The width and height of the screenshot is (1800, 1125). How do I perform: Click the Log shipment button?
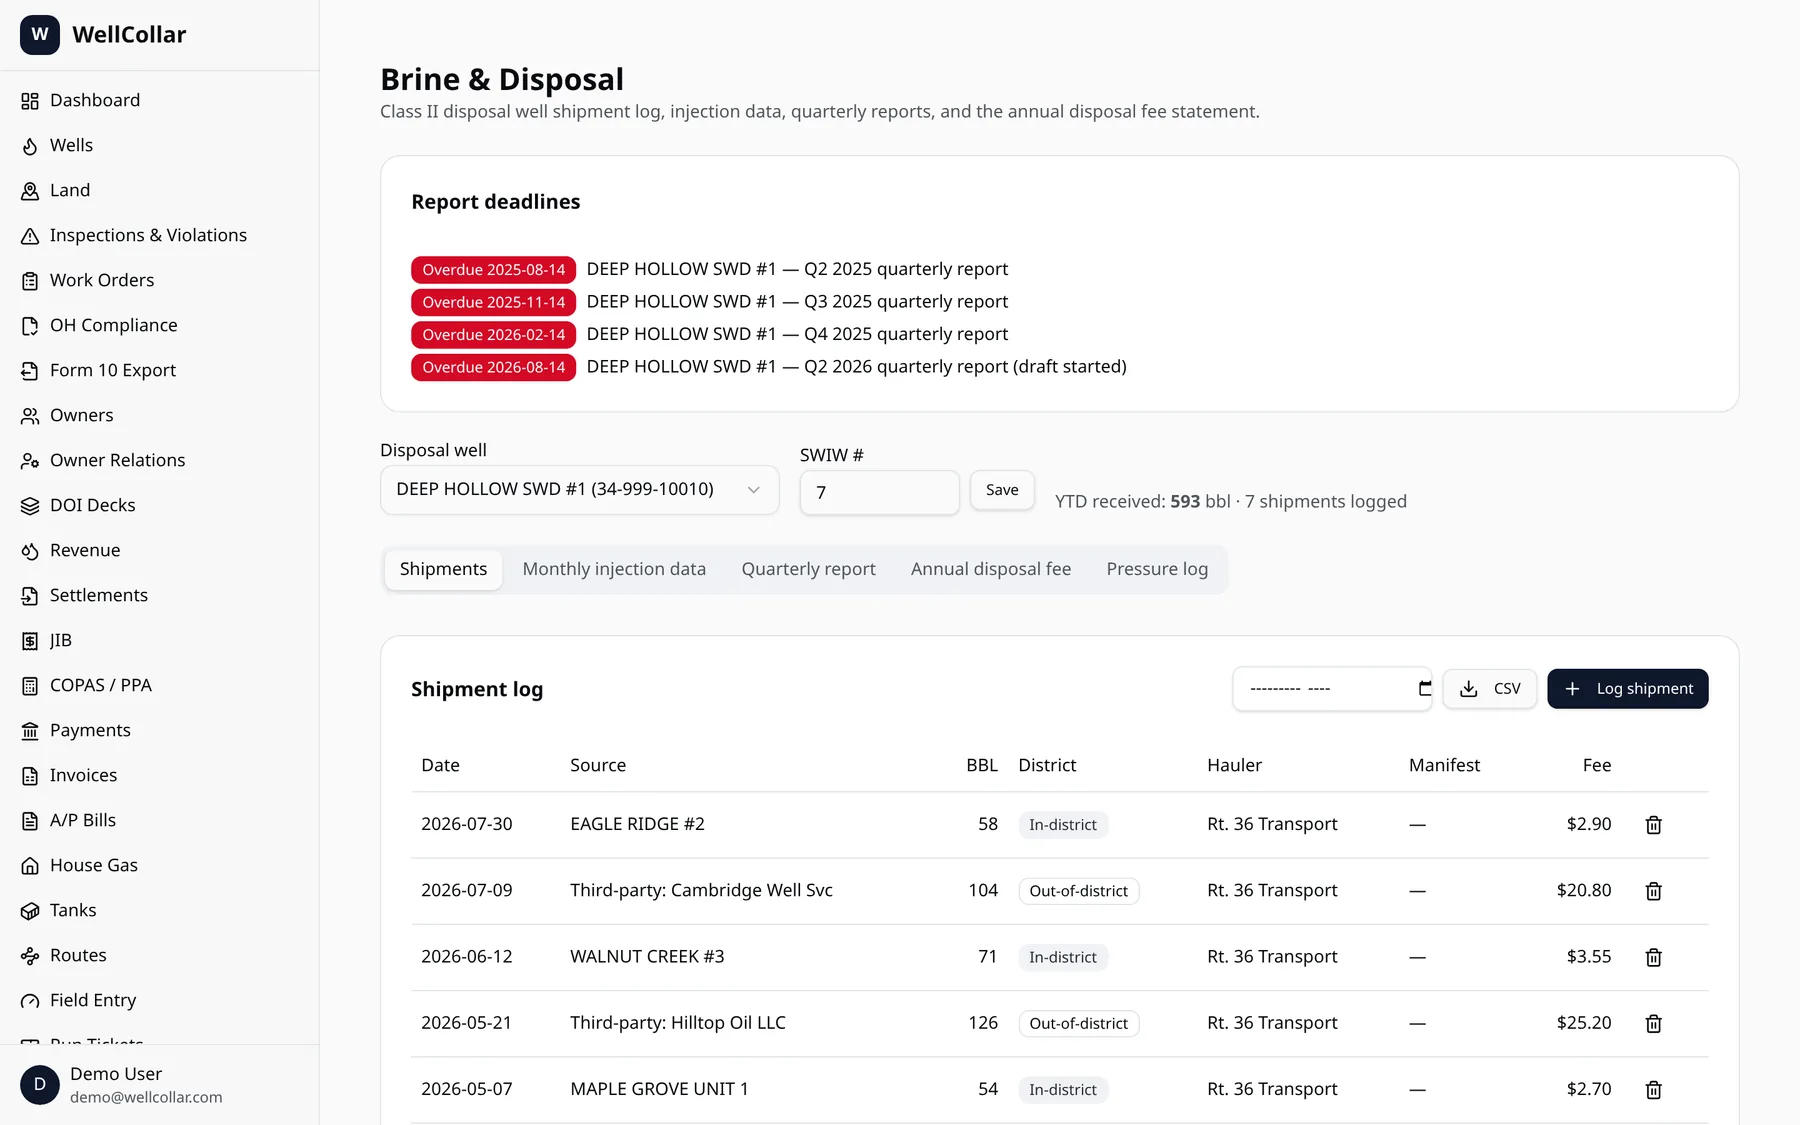point(1627,689)
